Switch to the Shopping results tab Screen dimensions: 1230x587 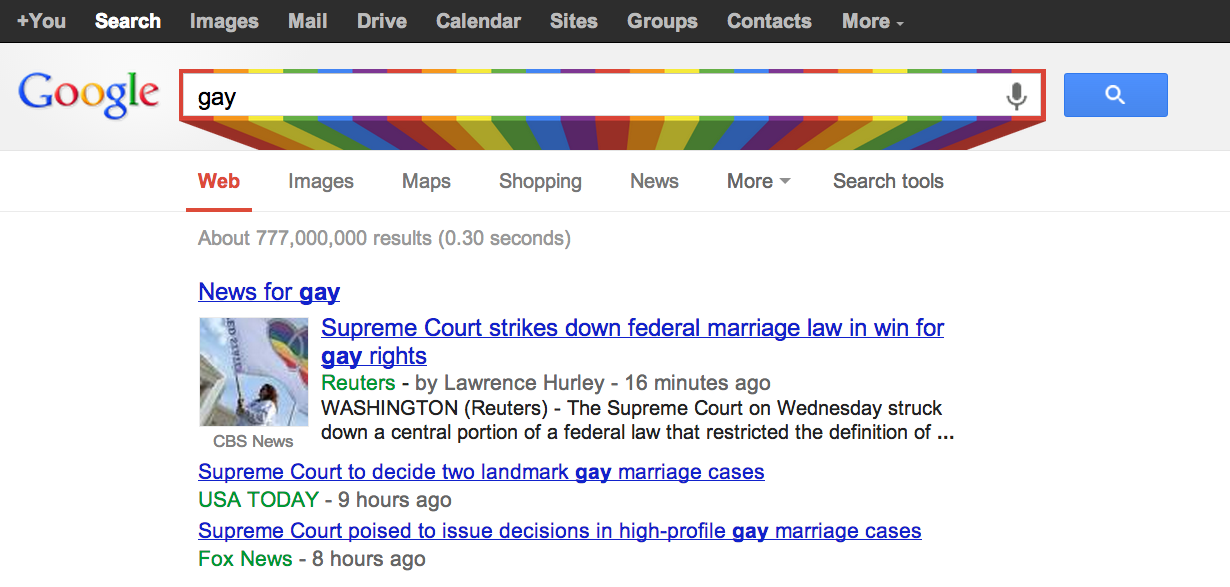[540, 181]
